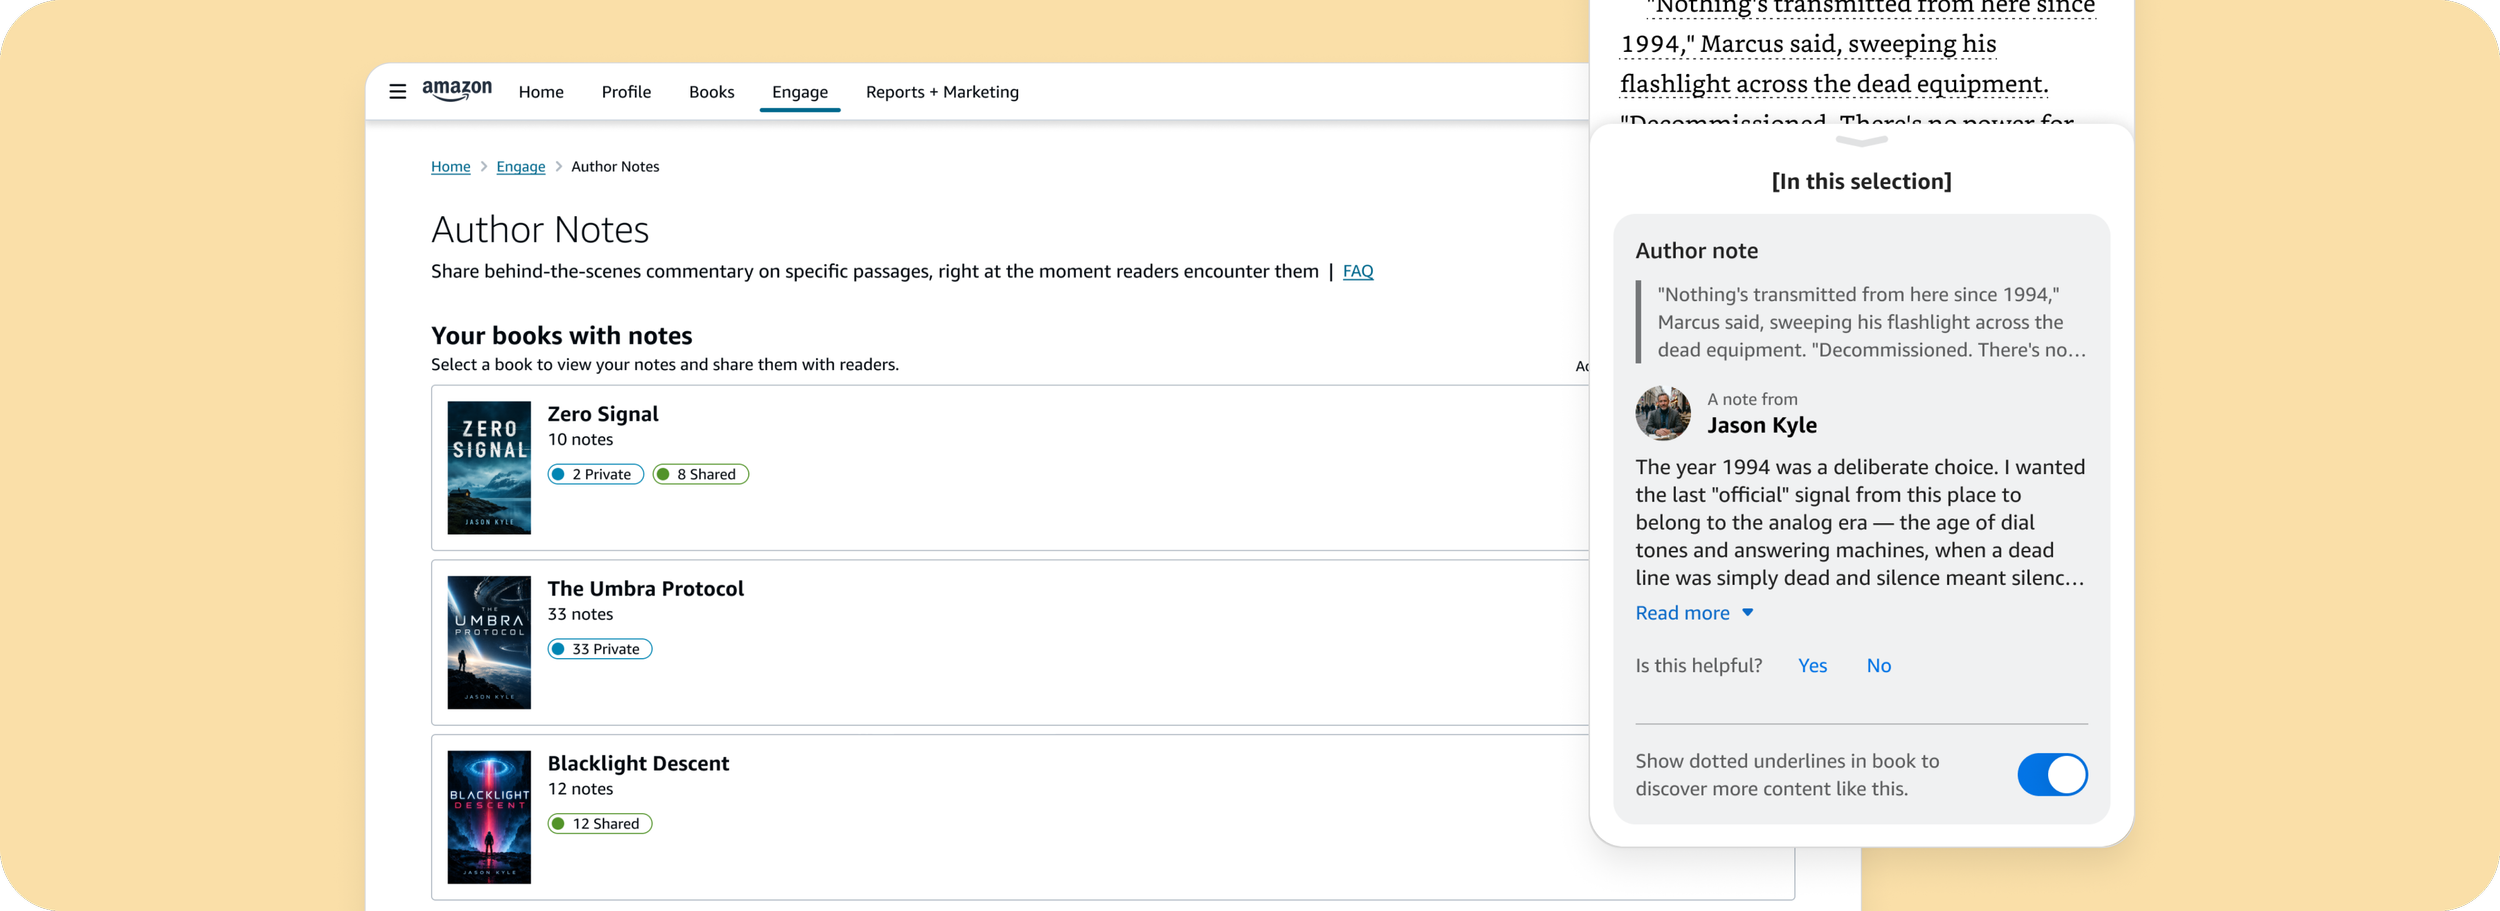The image size is (2500, 911).
Task: Expand the note with Read more
Action: point(1694,613)
